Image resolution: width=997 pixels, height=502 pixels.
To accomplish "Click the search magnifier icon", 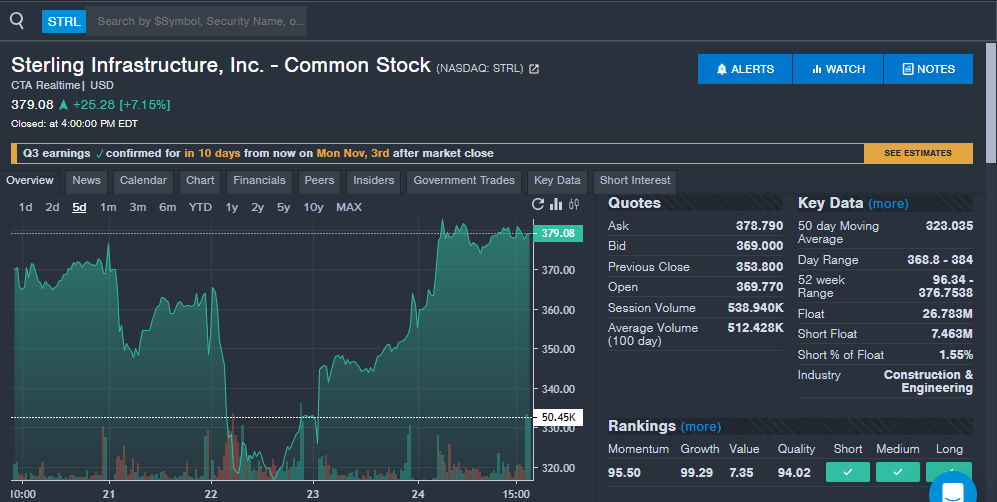I will 16,20.
